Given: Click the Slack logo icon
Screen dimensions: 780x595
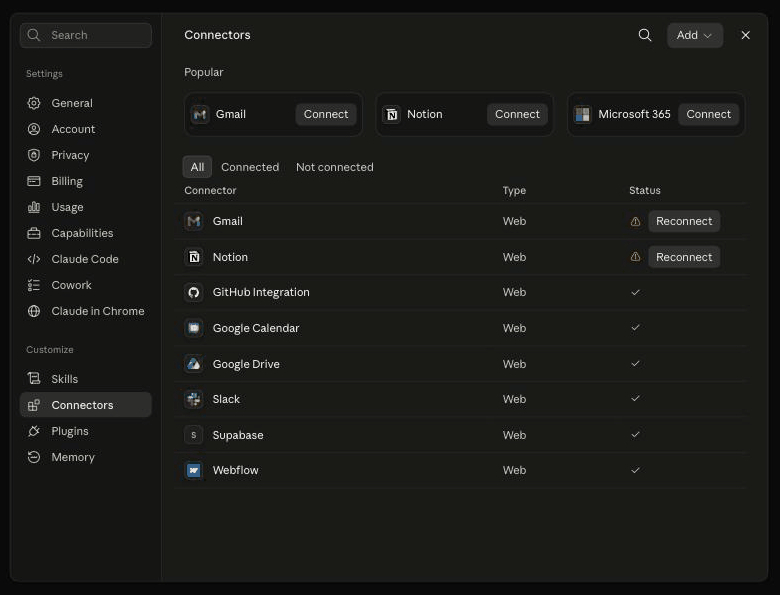Looking at the screenshot, I should (194, 399).
